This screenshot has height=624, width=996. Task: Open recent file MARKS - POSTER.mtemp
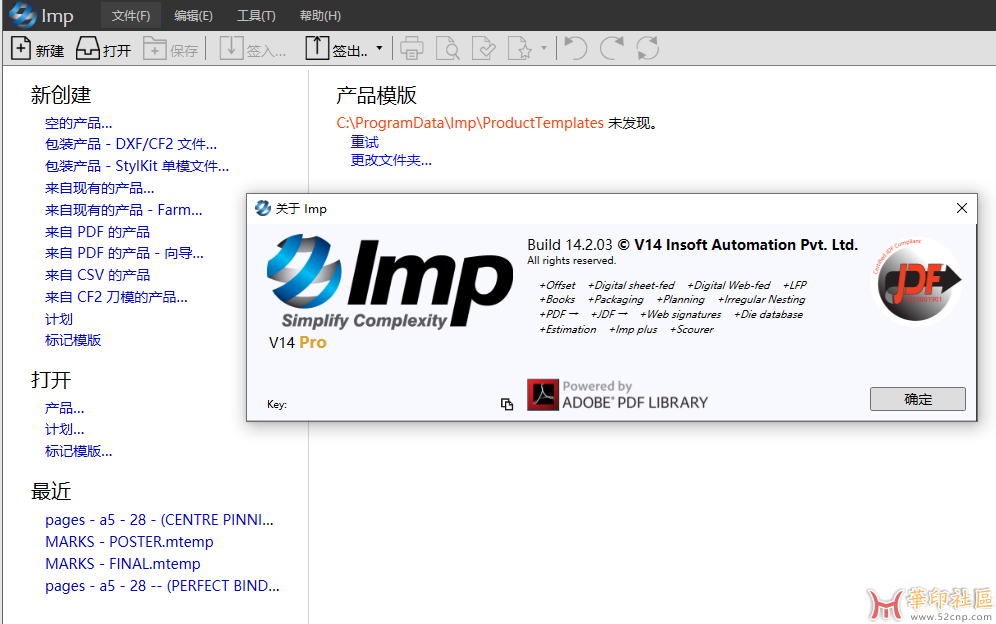coord(129,542)
